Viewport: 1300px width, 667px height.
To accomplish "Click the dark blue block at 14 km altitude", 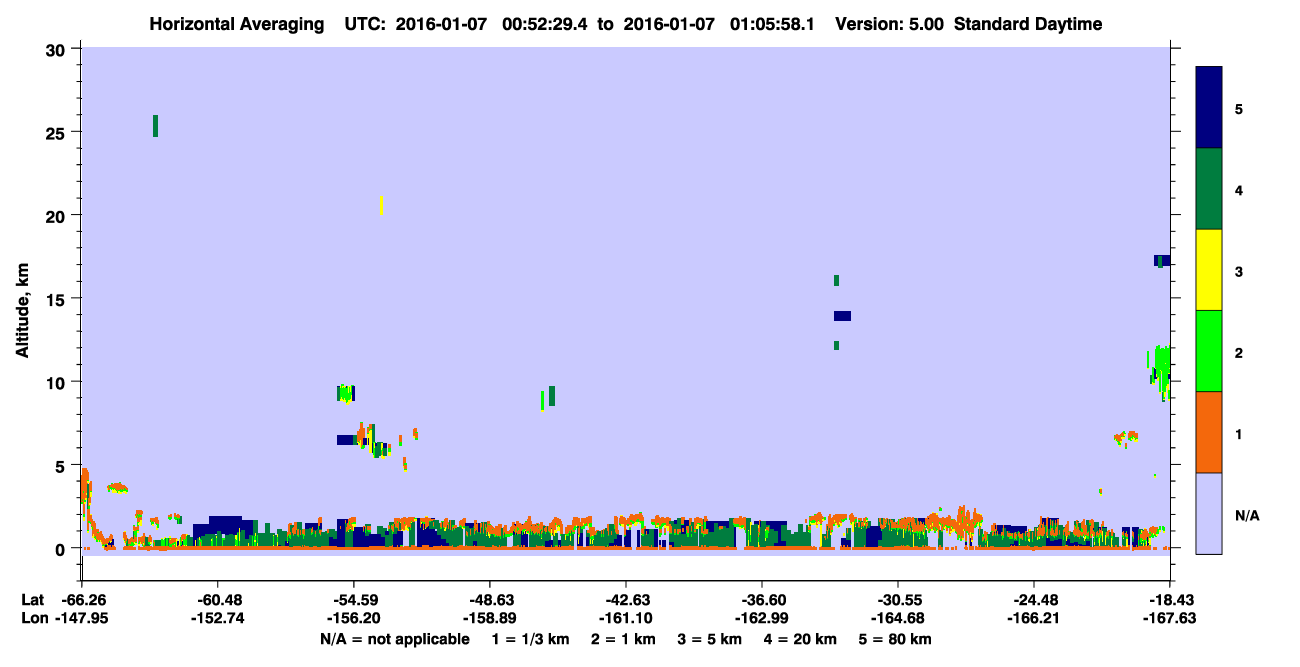I will [x=842, y=316].
